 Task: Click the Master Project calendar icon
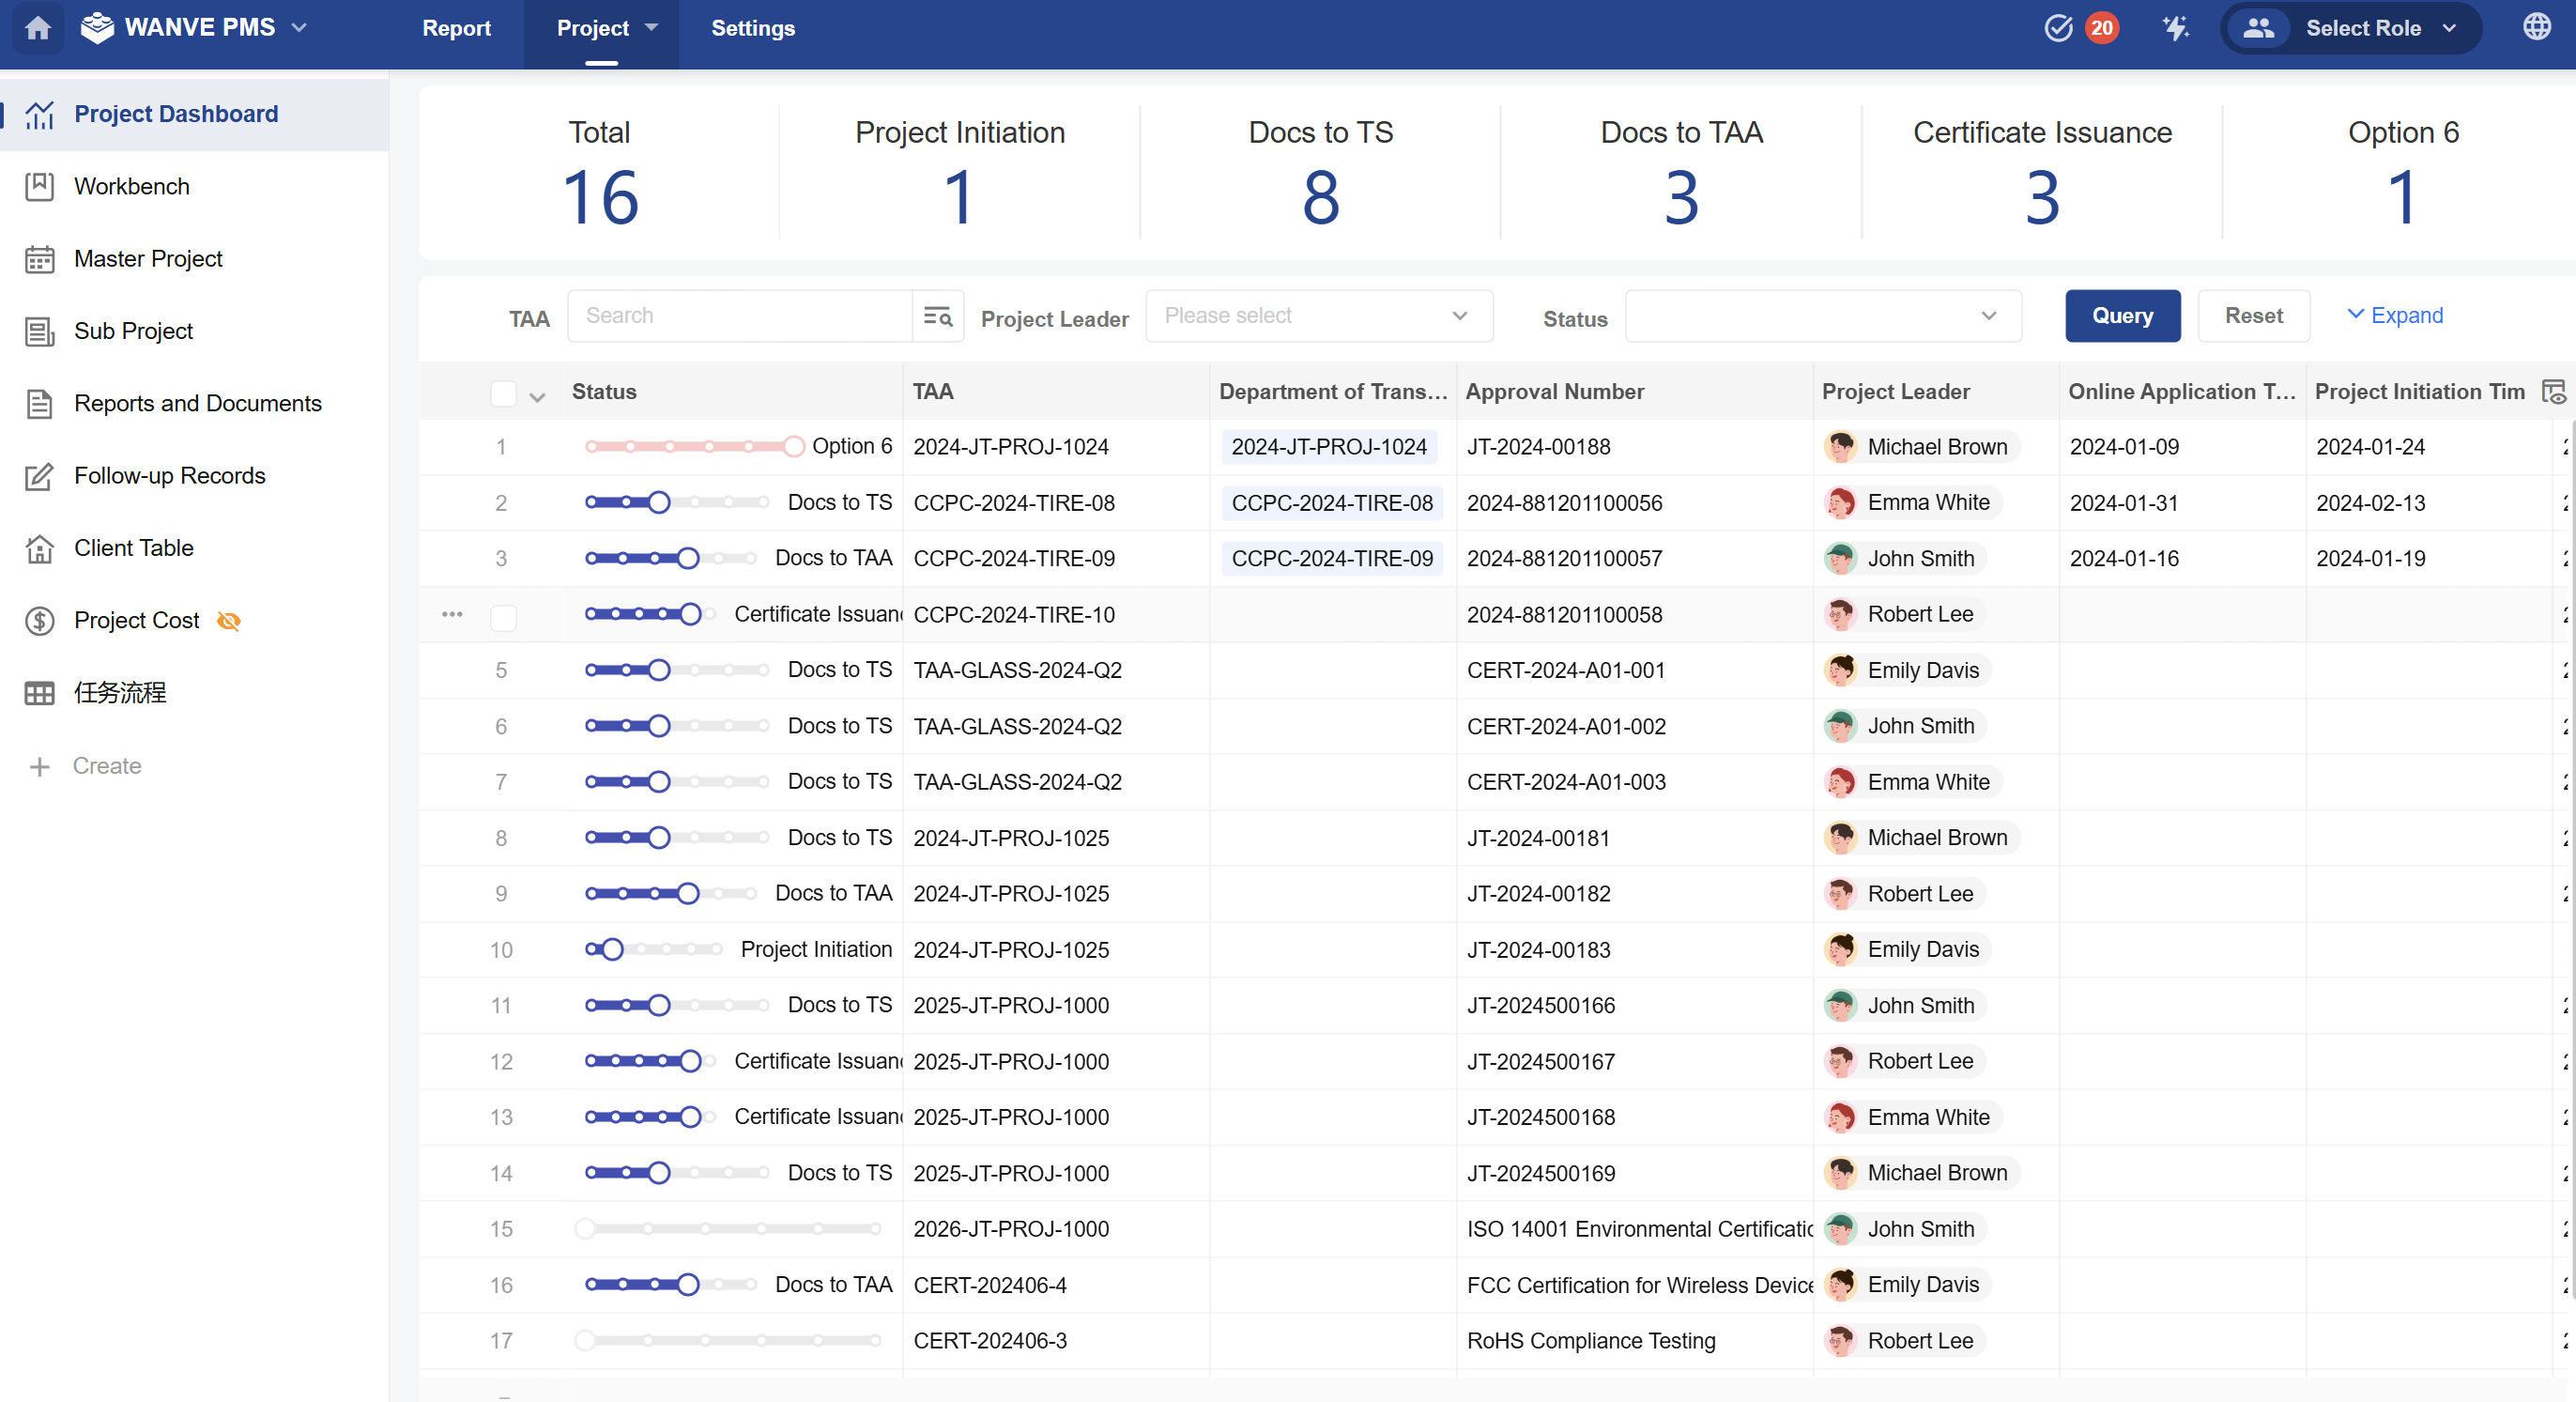(39, 259)
